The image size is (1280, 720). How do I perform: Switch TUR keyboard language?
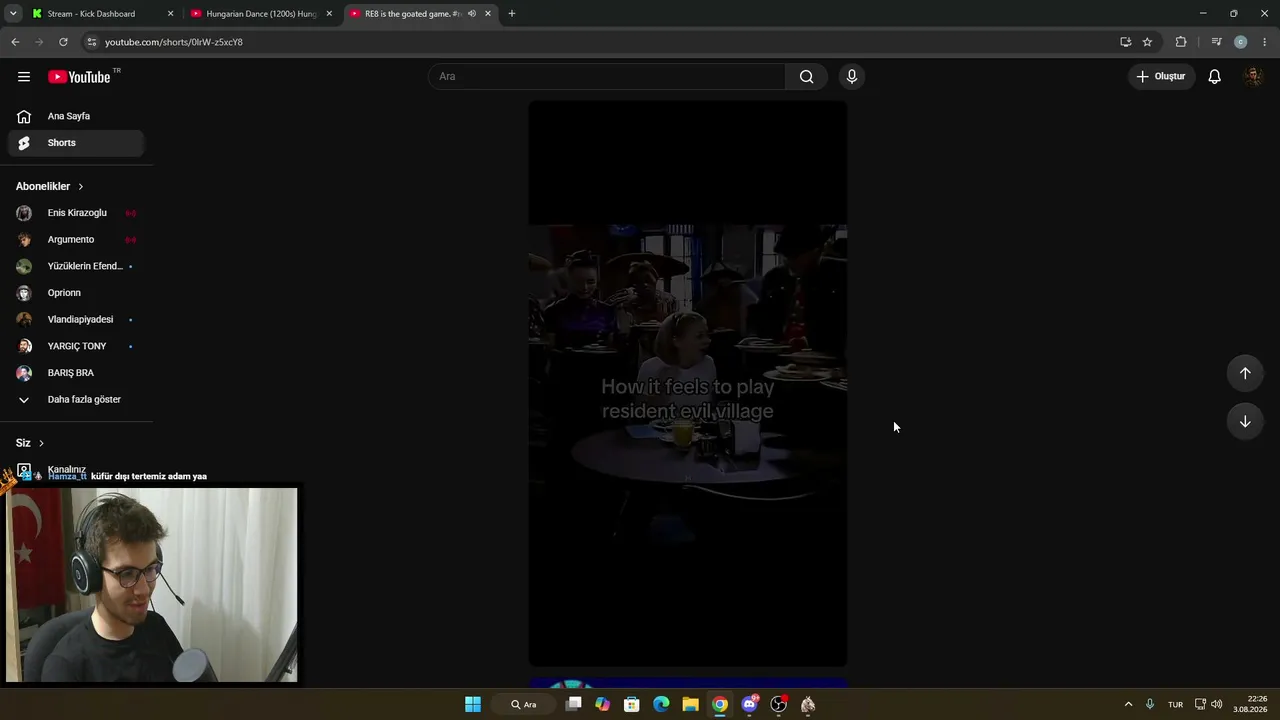point(1176,704)
